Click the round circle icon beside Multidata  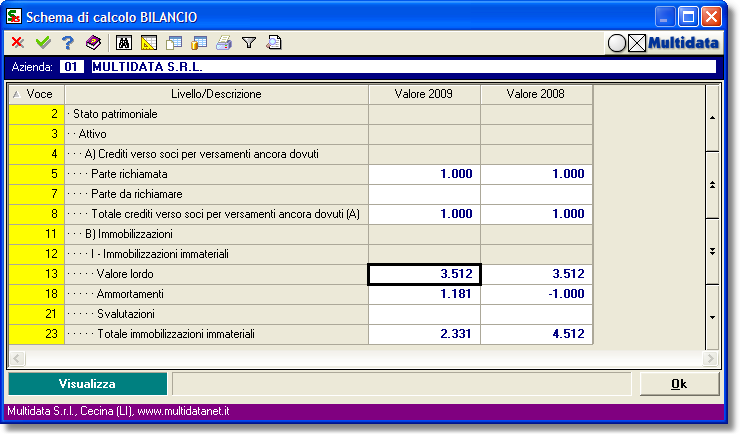(616, 43)
